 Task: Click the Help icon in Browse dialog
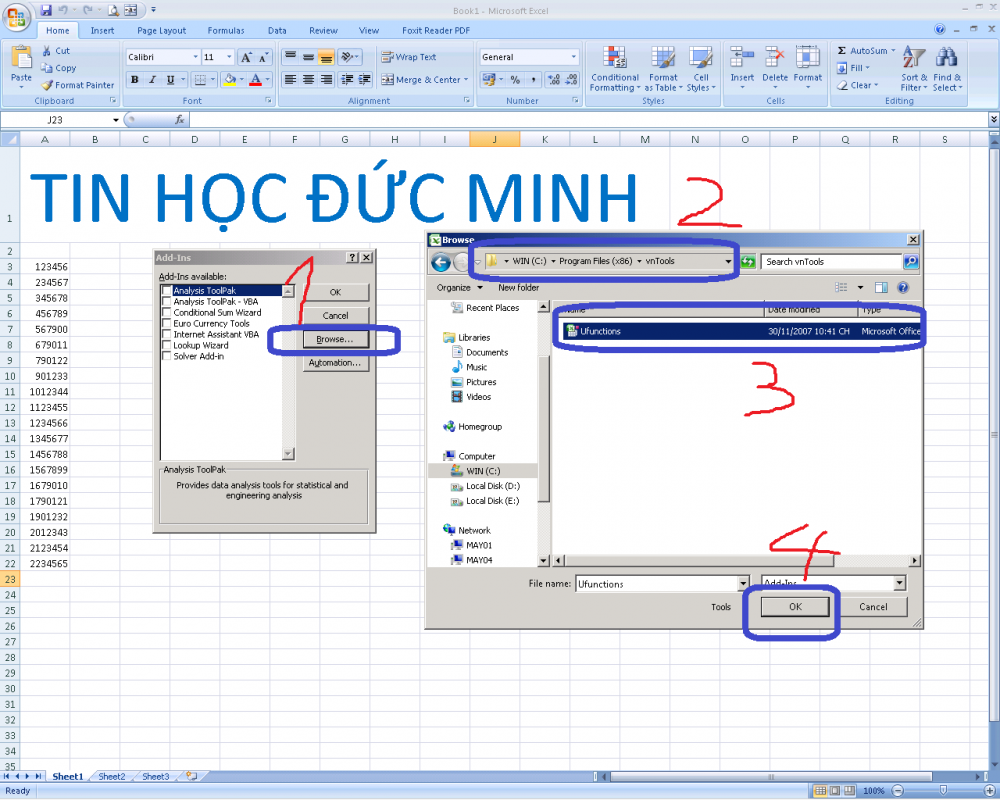coord(903,288)
